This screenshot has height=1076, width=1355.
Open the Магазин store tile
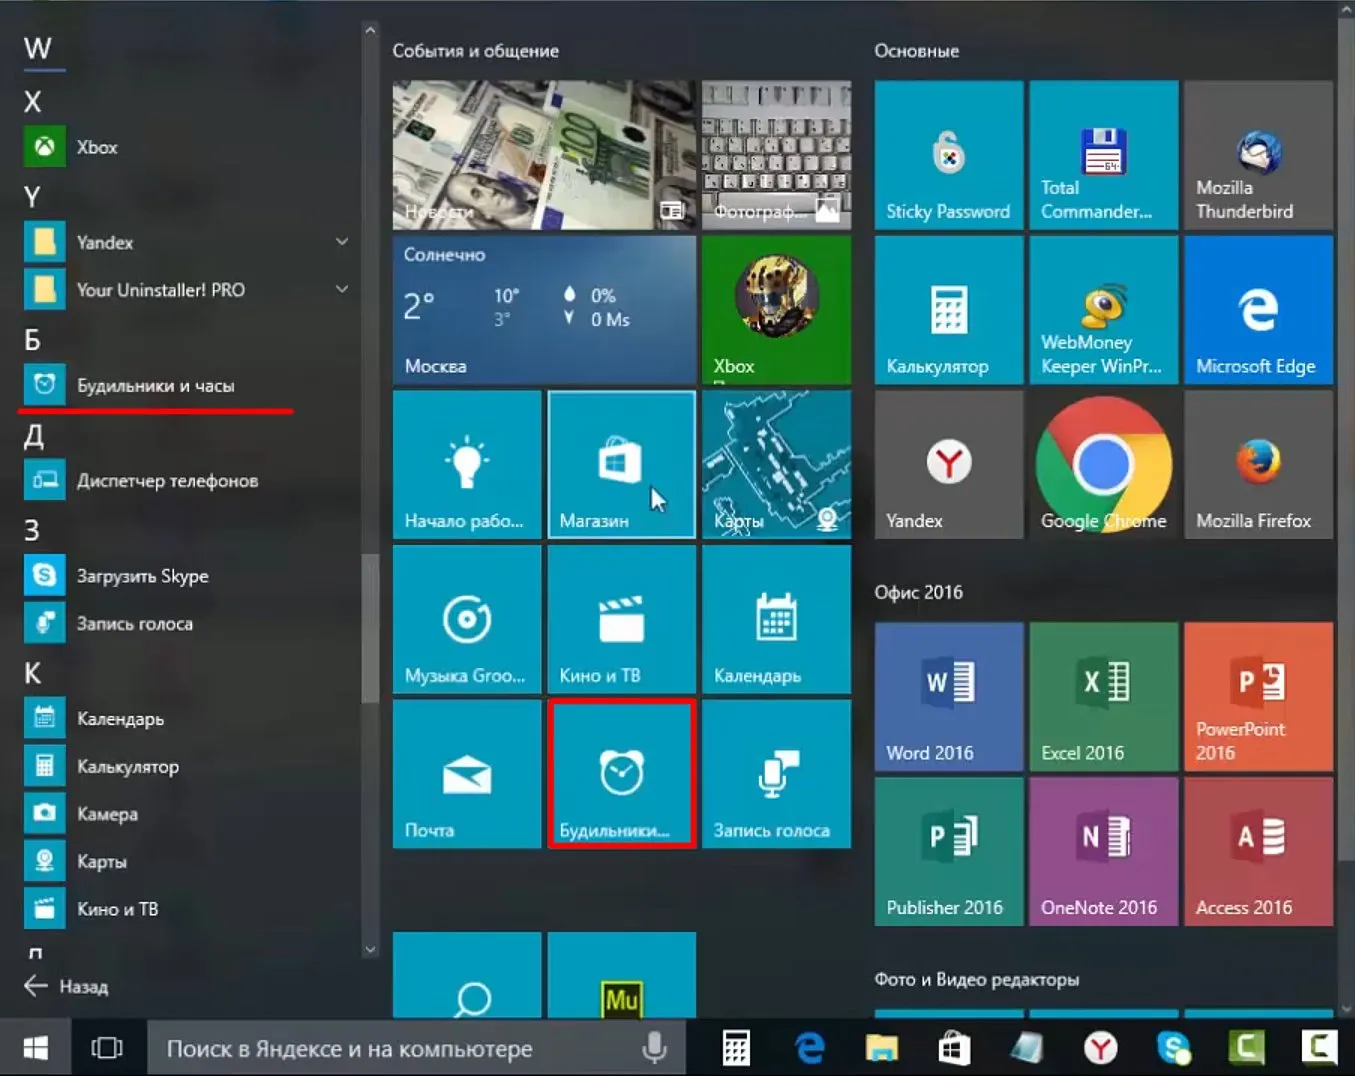[x=622, y=465]
